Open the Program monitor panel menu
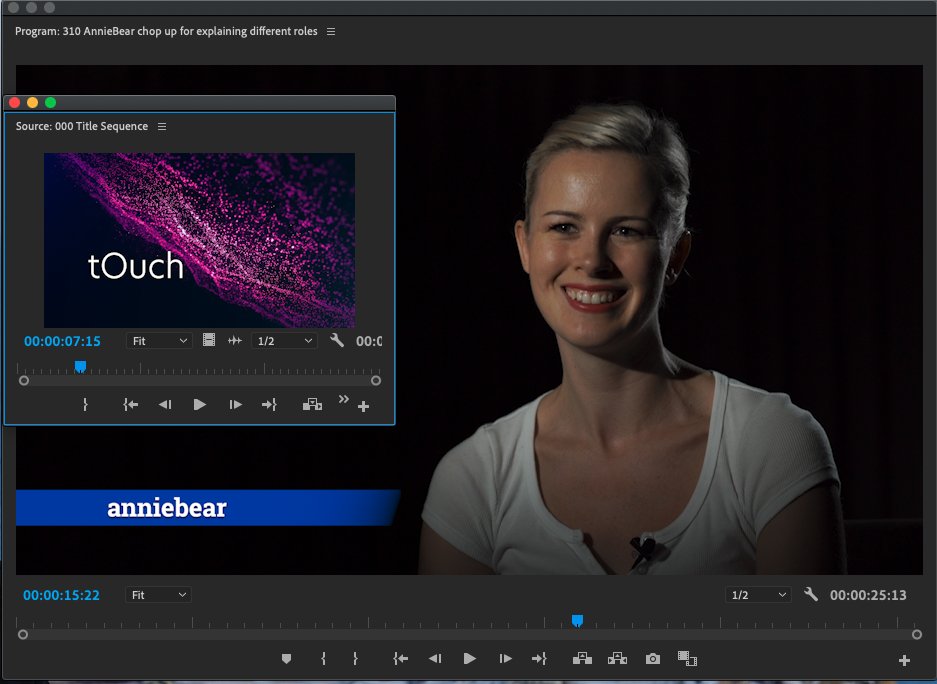 pyautogui.click(x=331, y=32)
